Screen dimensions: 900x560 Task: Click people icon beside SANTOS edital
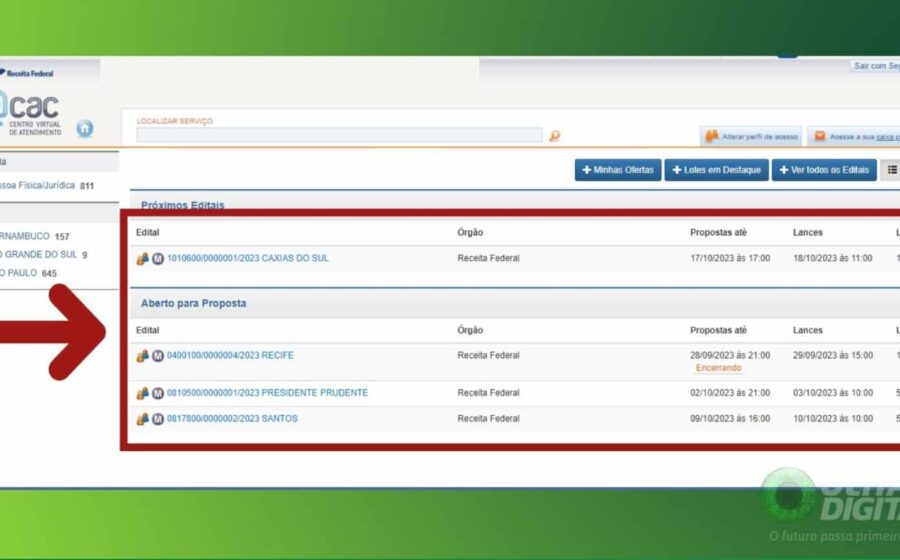[142, 419]
